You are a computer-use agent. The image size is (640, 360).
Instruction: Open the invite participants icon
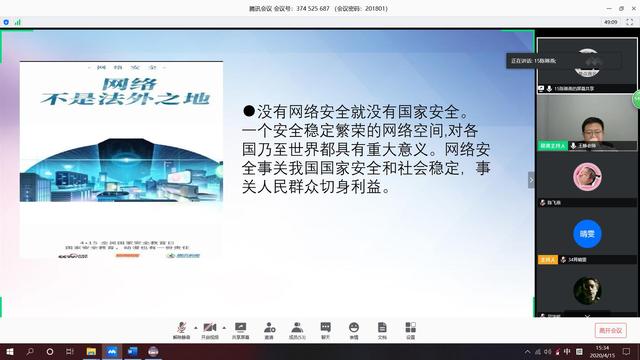269,330
